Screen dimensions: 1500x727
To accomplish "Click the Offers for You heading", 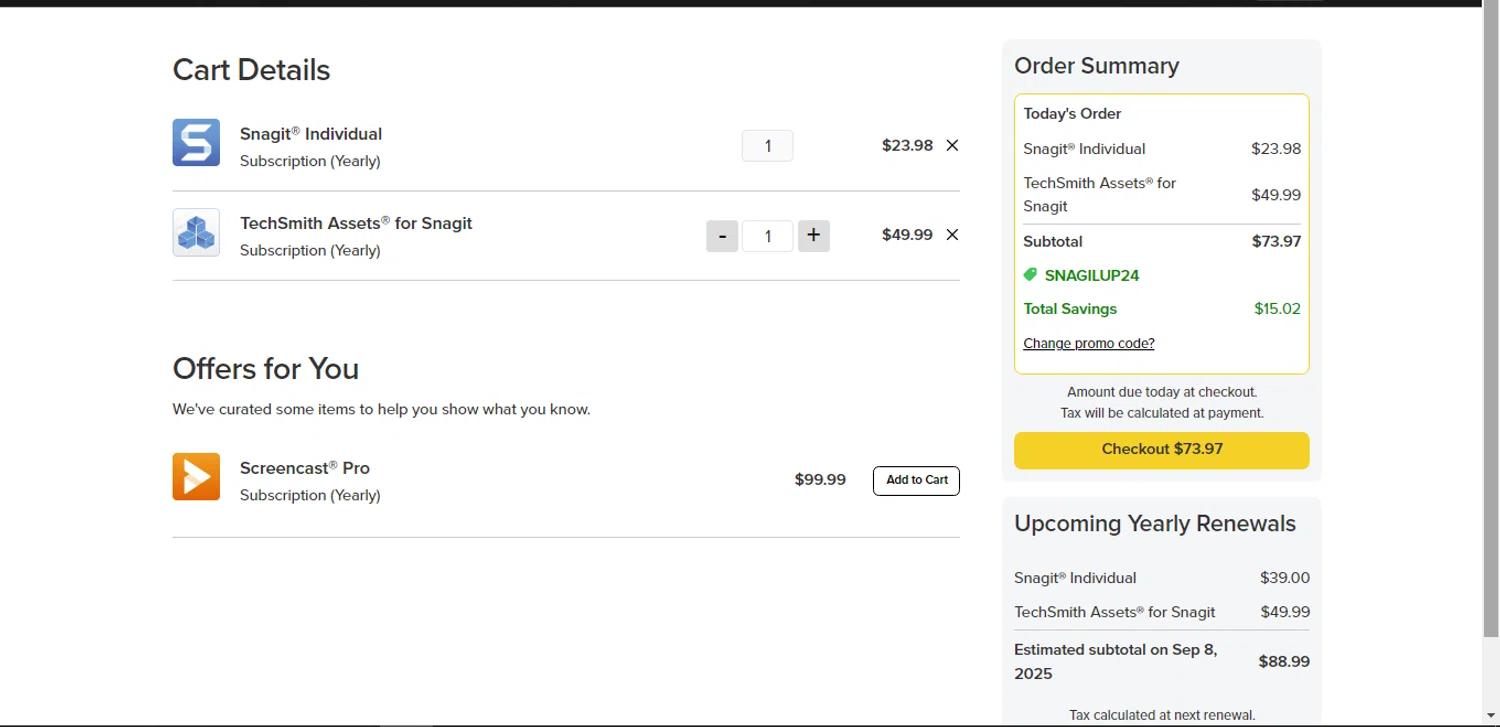I will coord(266,369).
